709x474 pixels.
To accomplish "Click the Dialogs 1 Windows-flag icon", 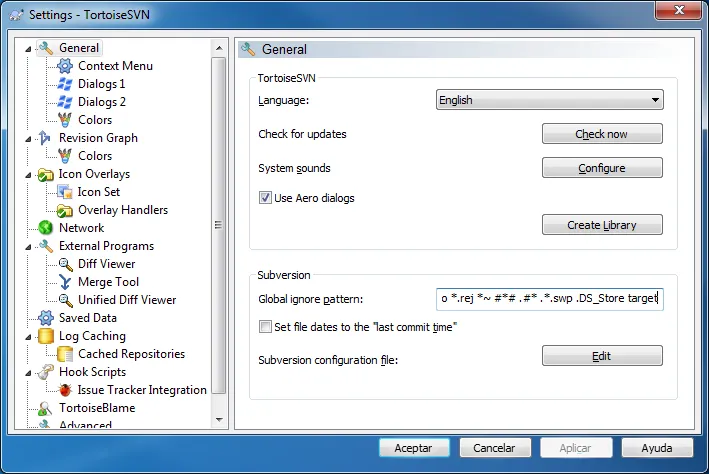I will (x=65, y=84).
